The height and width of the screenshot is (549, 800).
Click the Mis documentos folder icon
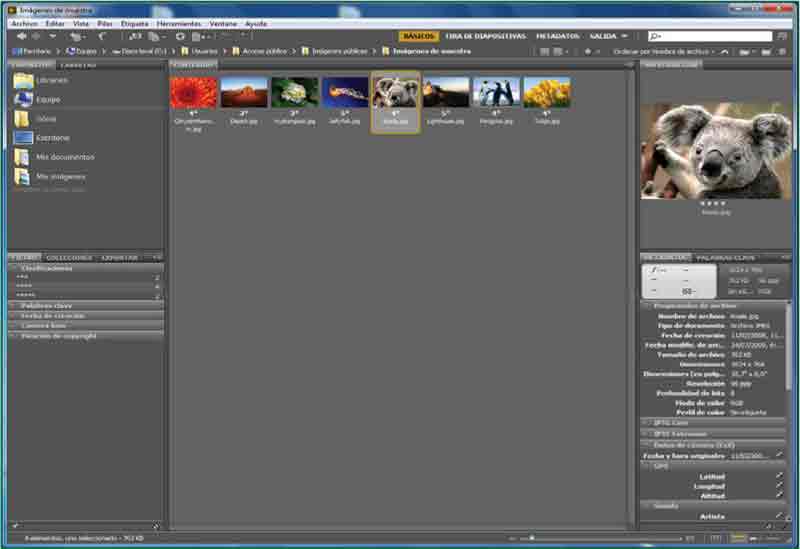coord(22,157)
